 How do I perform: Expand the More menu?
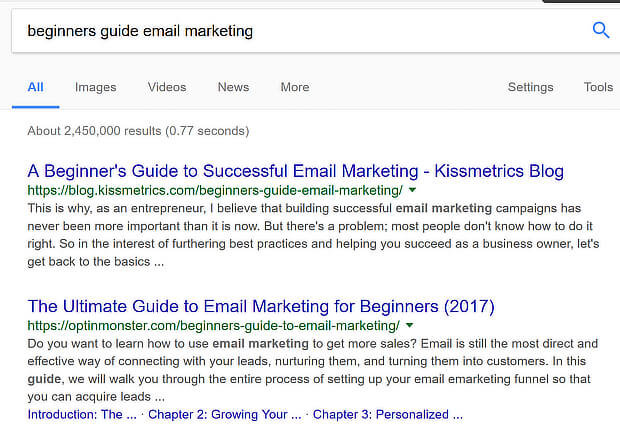(295, 87)
